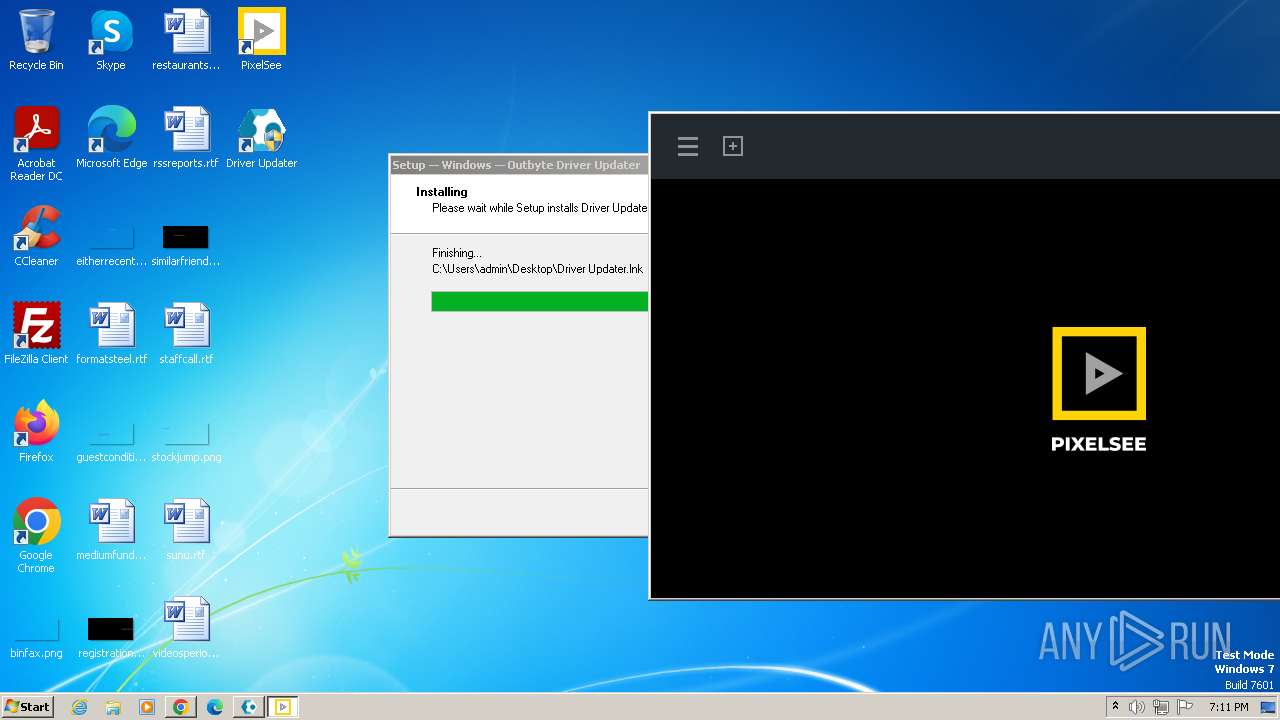Click the 7:11 PM taskbar clock
This screenshot has height=720, width=1280.
point(1229,707)
